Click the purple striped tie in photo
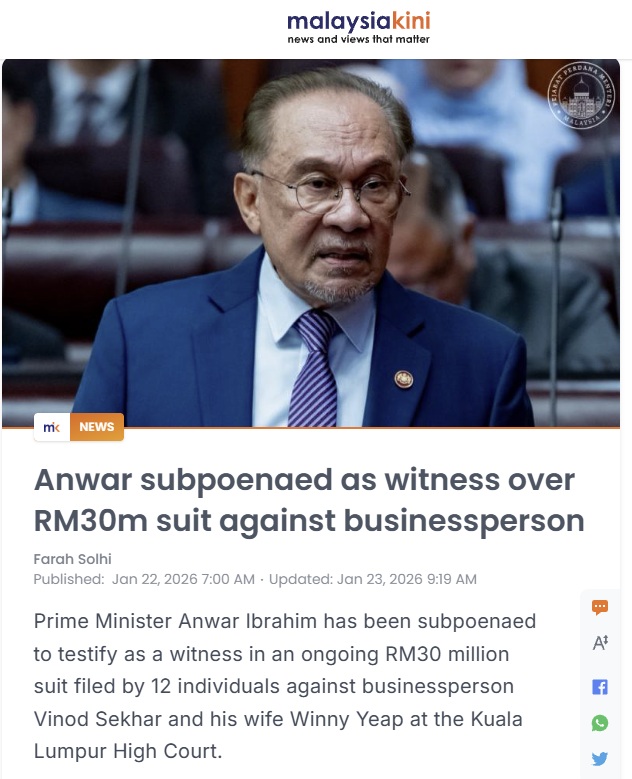Image resolution: width=632 pixels, height=779 pixels. point(315,368)
